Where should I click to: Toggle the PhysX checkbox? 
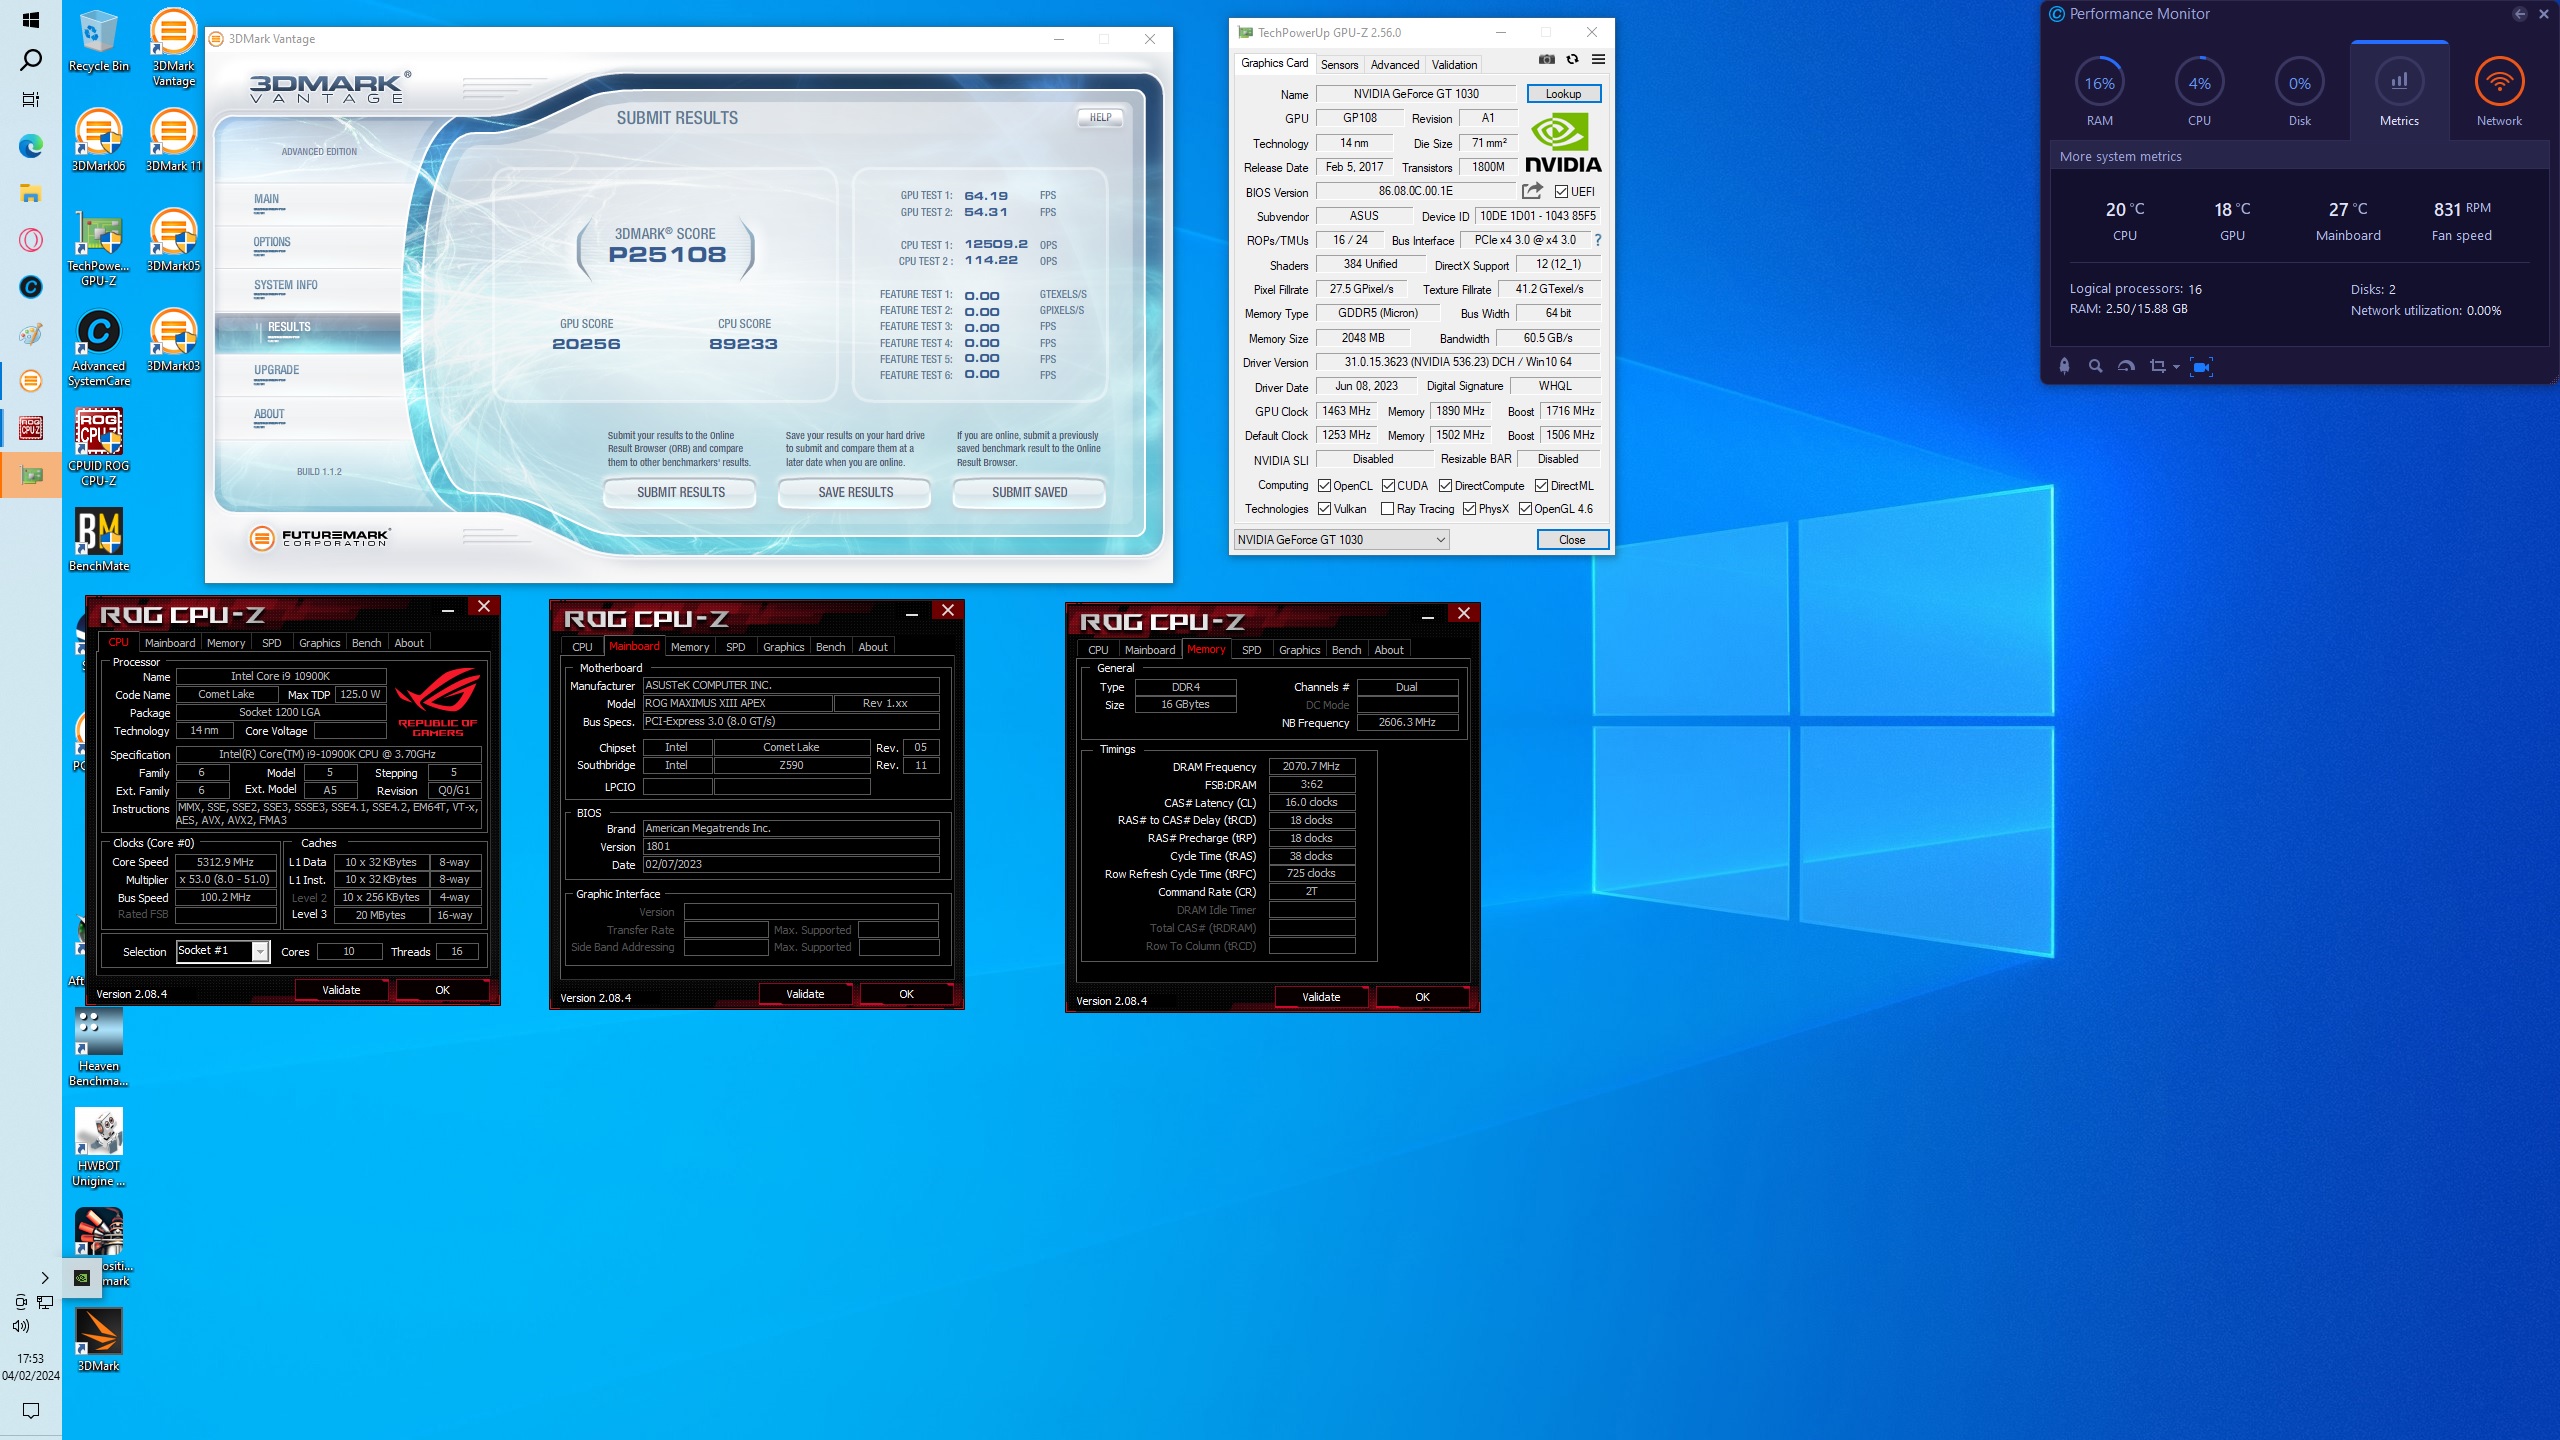pyautogui.click(x=1469, y=509)
